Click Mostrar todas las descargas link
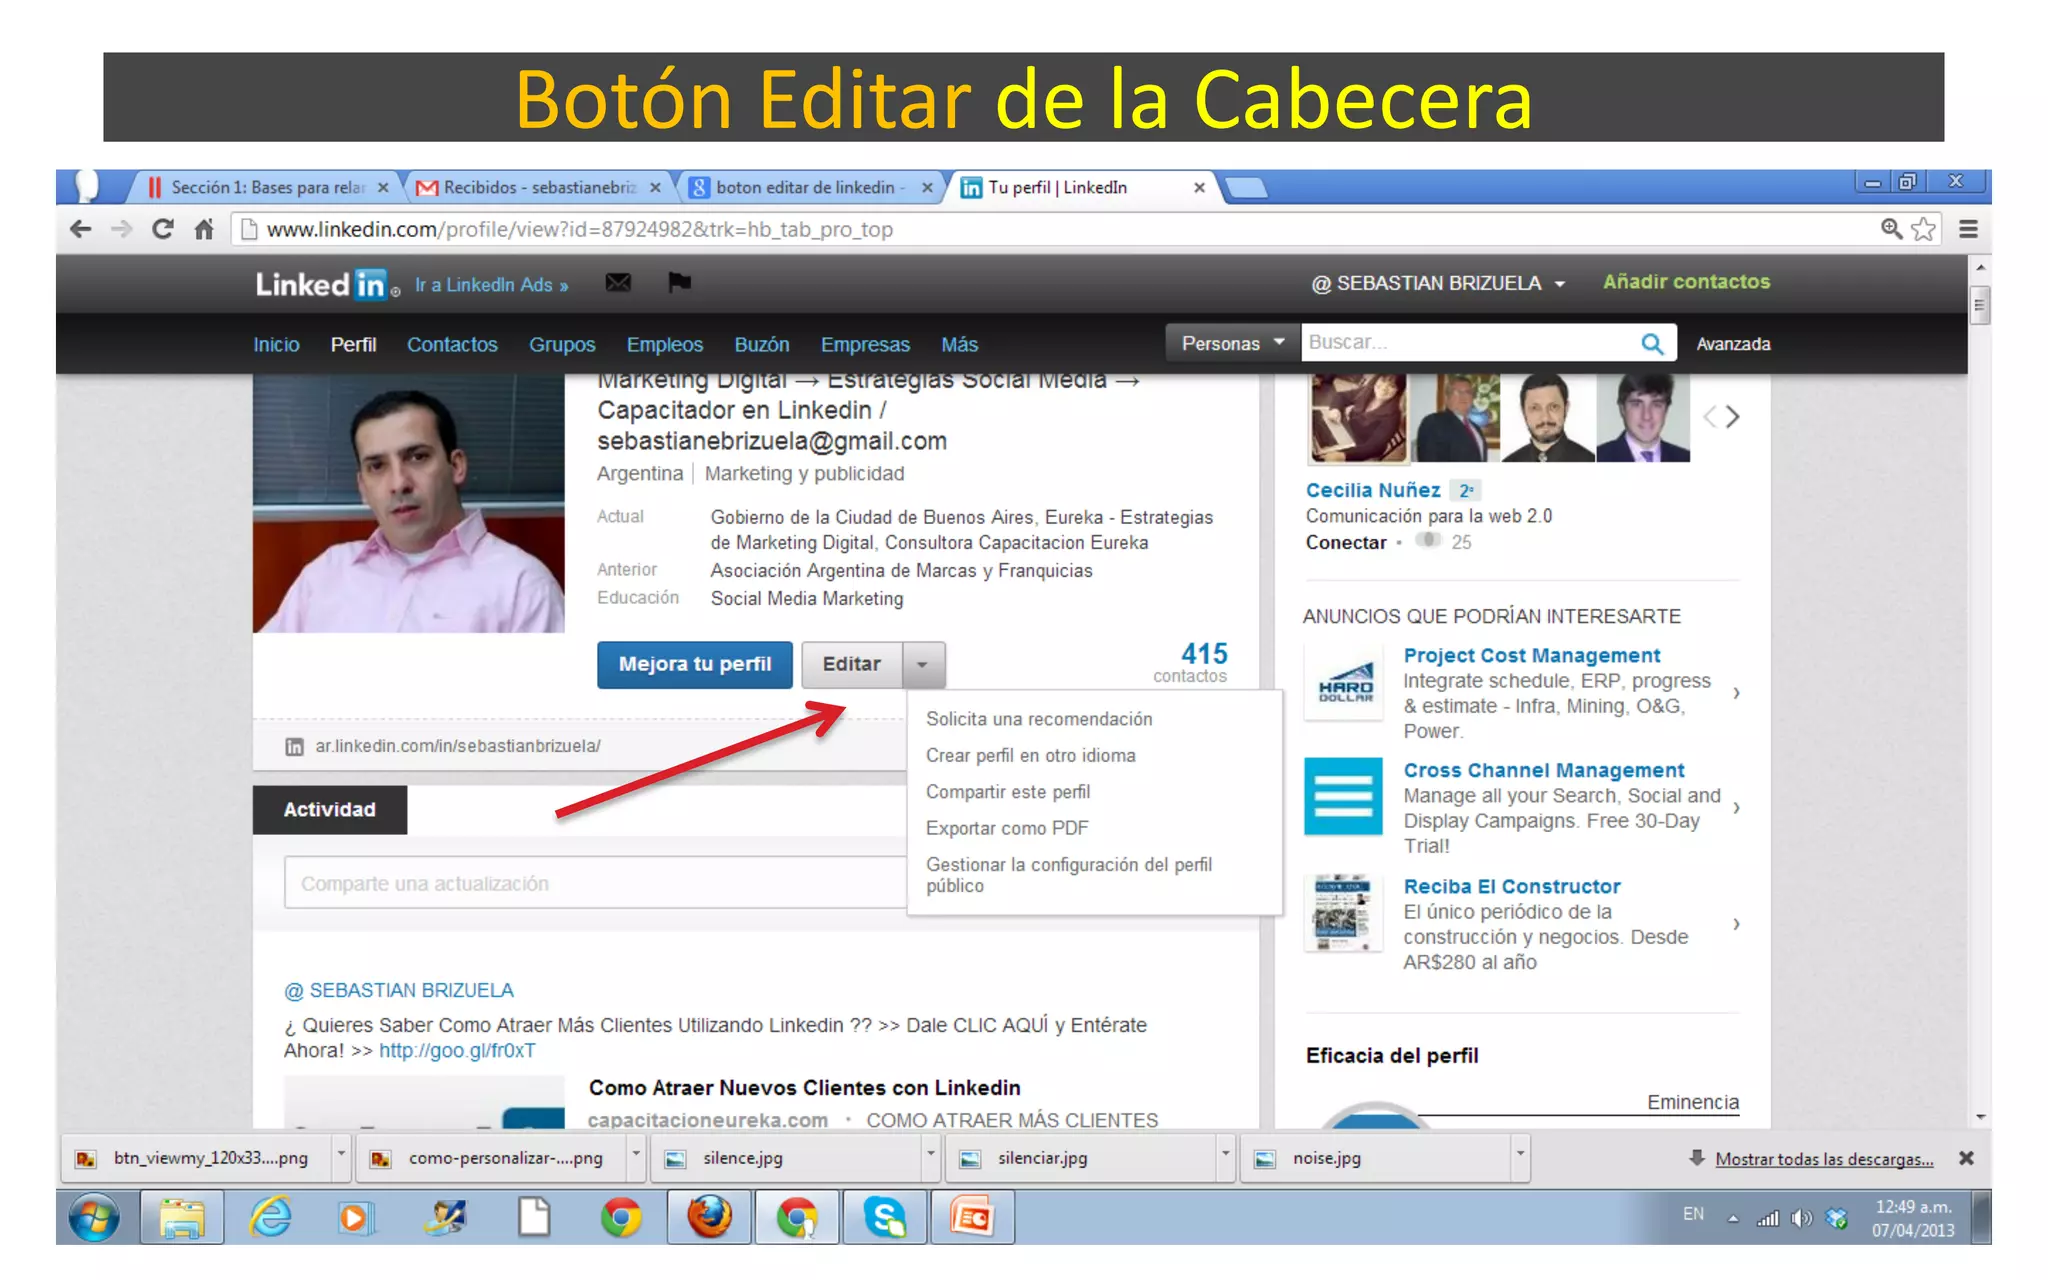The image size is (2048, 1280). [1824, 1159]
